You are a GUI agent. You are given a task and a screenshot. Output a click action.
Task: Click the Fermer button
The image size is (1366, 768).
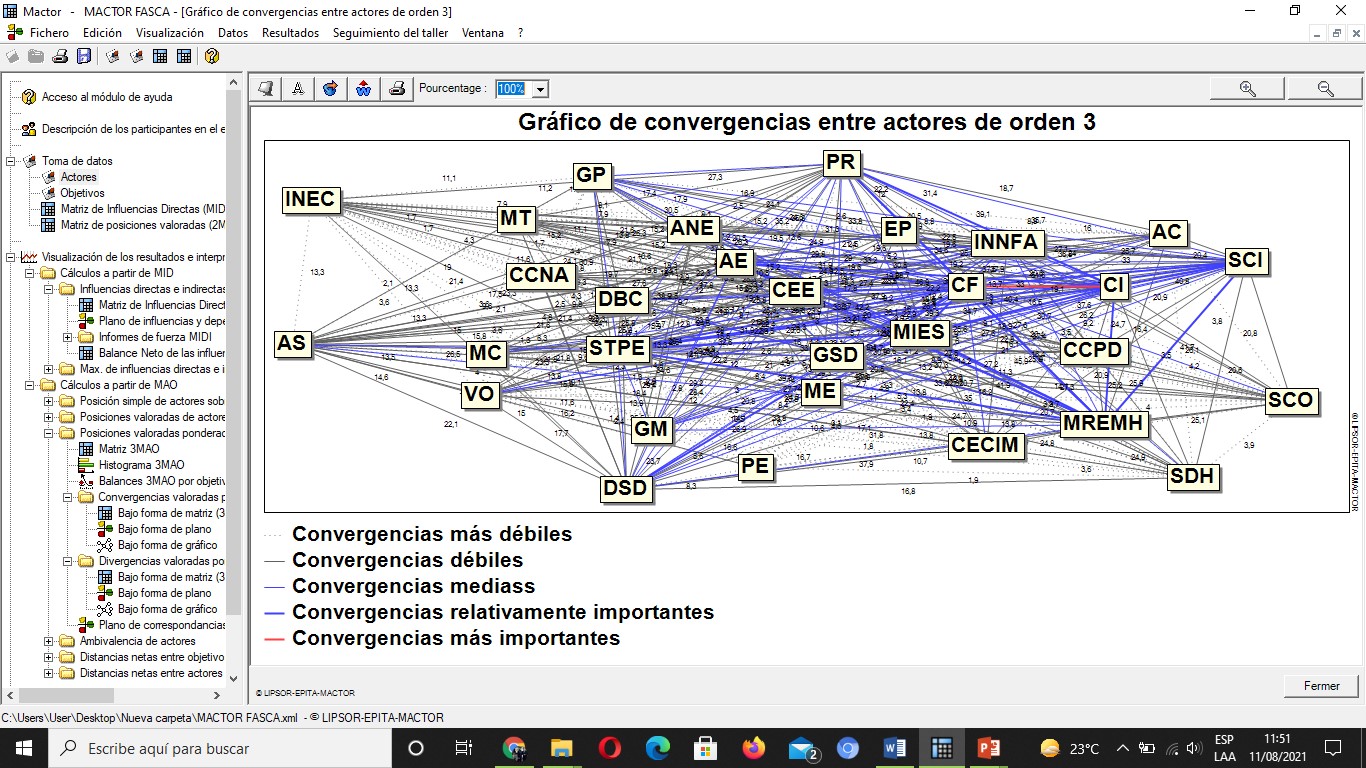1321,686
